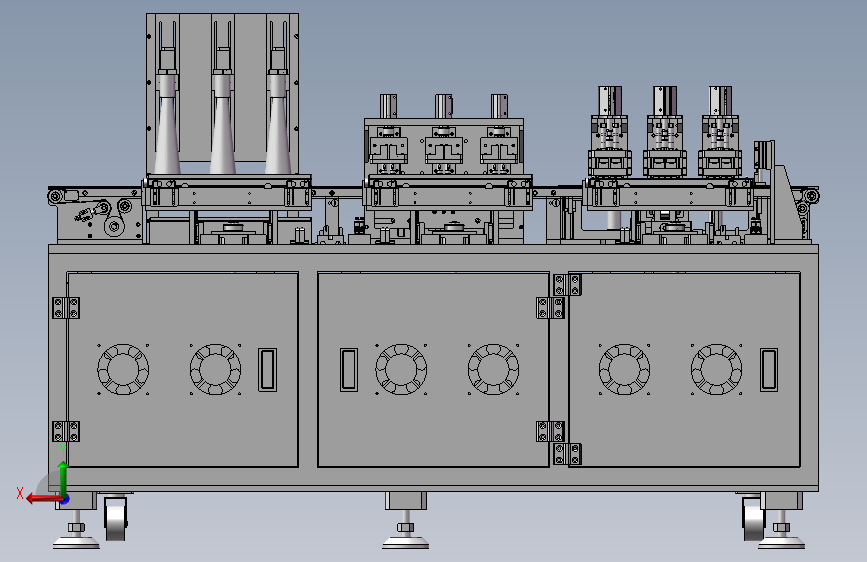Select the handle on the right cabinet door
Viewport: 867px width, 562px height.
tap(769, 370)
